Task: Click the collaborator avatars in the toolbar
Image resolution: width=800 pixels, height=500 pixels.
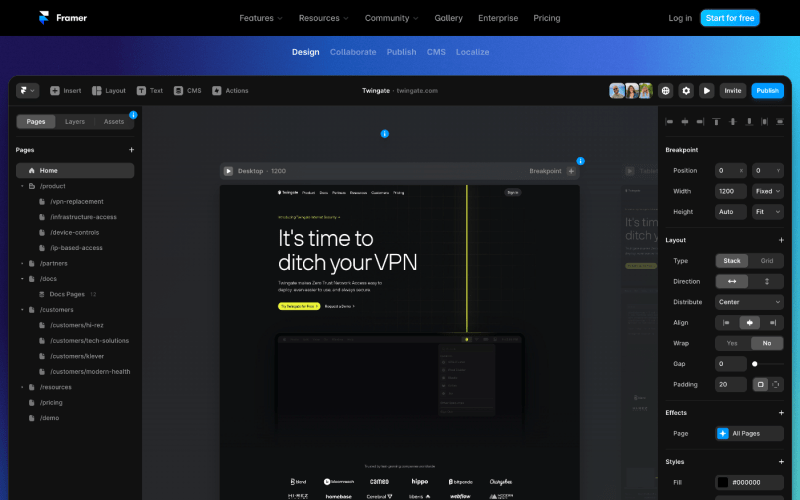Action: coord(631,91)
